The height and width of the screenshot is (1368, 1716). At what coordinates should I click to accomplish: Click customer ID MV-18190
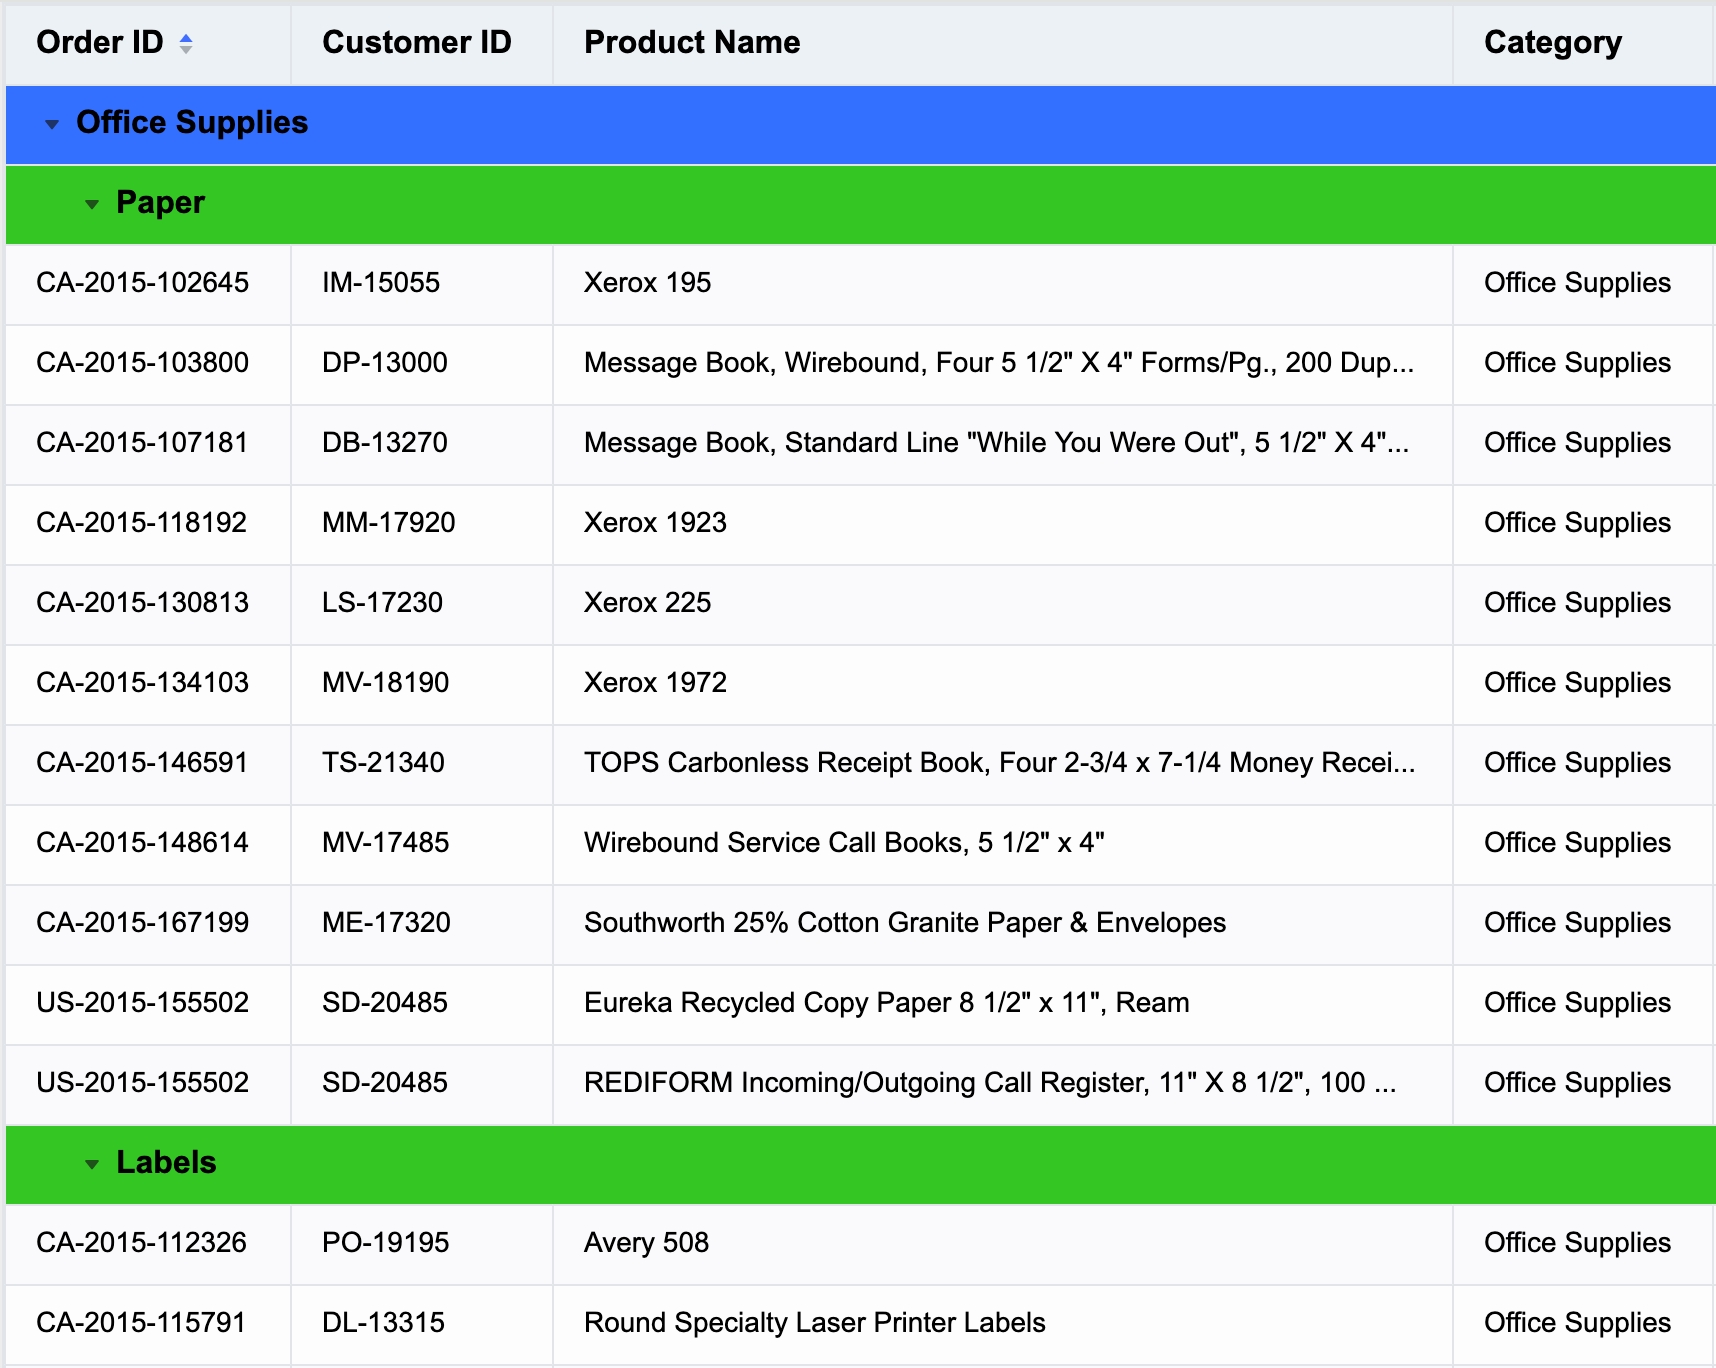click(x=422, y=684)
